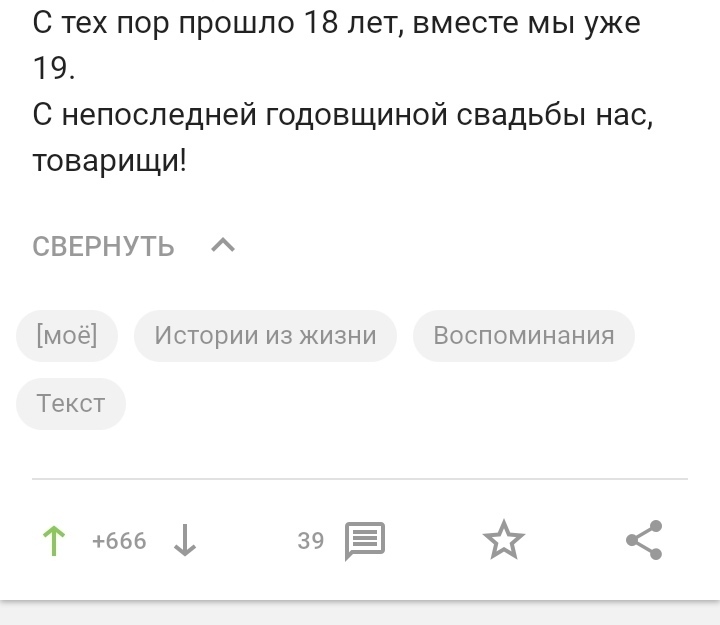Open the comments via speech bubble icon

coord(365,541)
